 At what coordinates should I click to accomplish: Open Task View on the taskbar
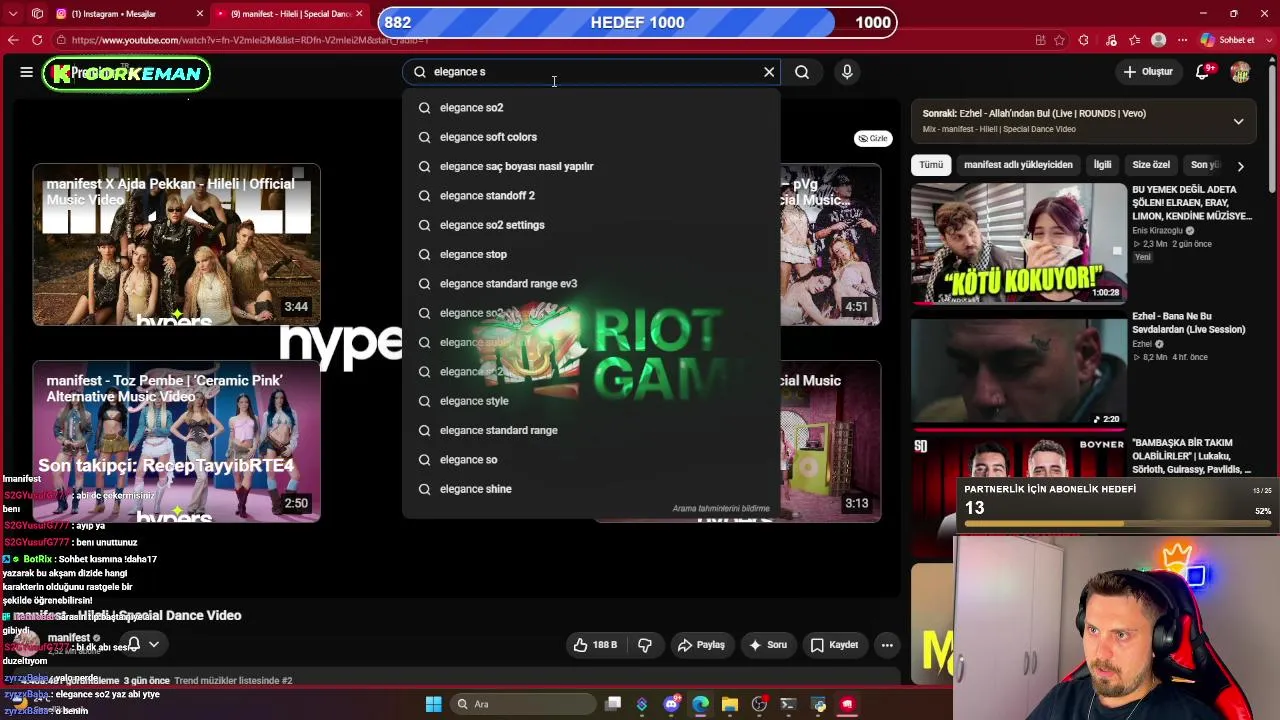[613, 704]
